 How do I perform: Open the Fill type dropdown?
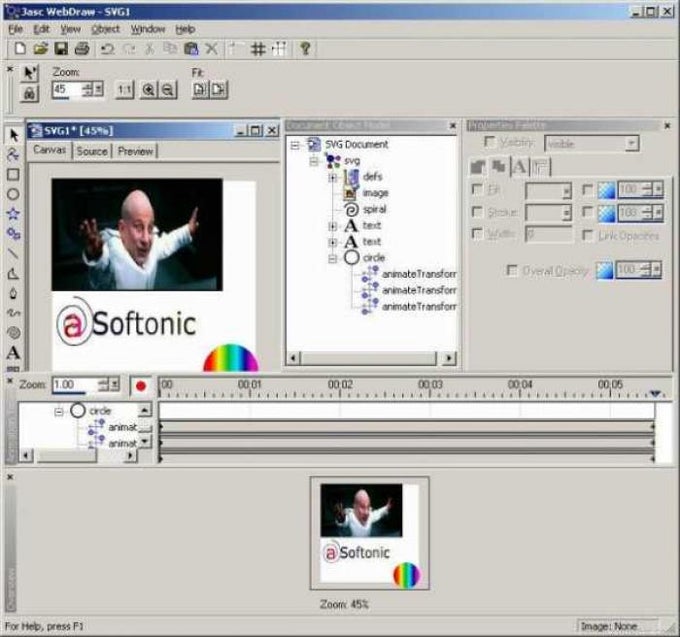point(566,191)
